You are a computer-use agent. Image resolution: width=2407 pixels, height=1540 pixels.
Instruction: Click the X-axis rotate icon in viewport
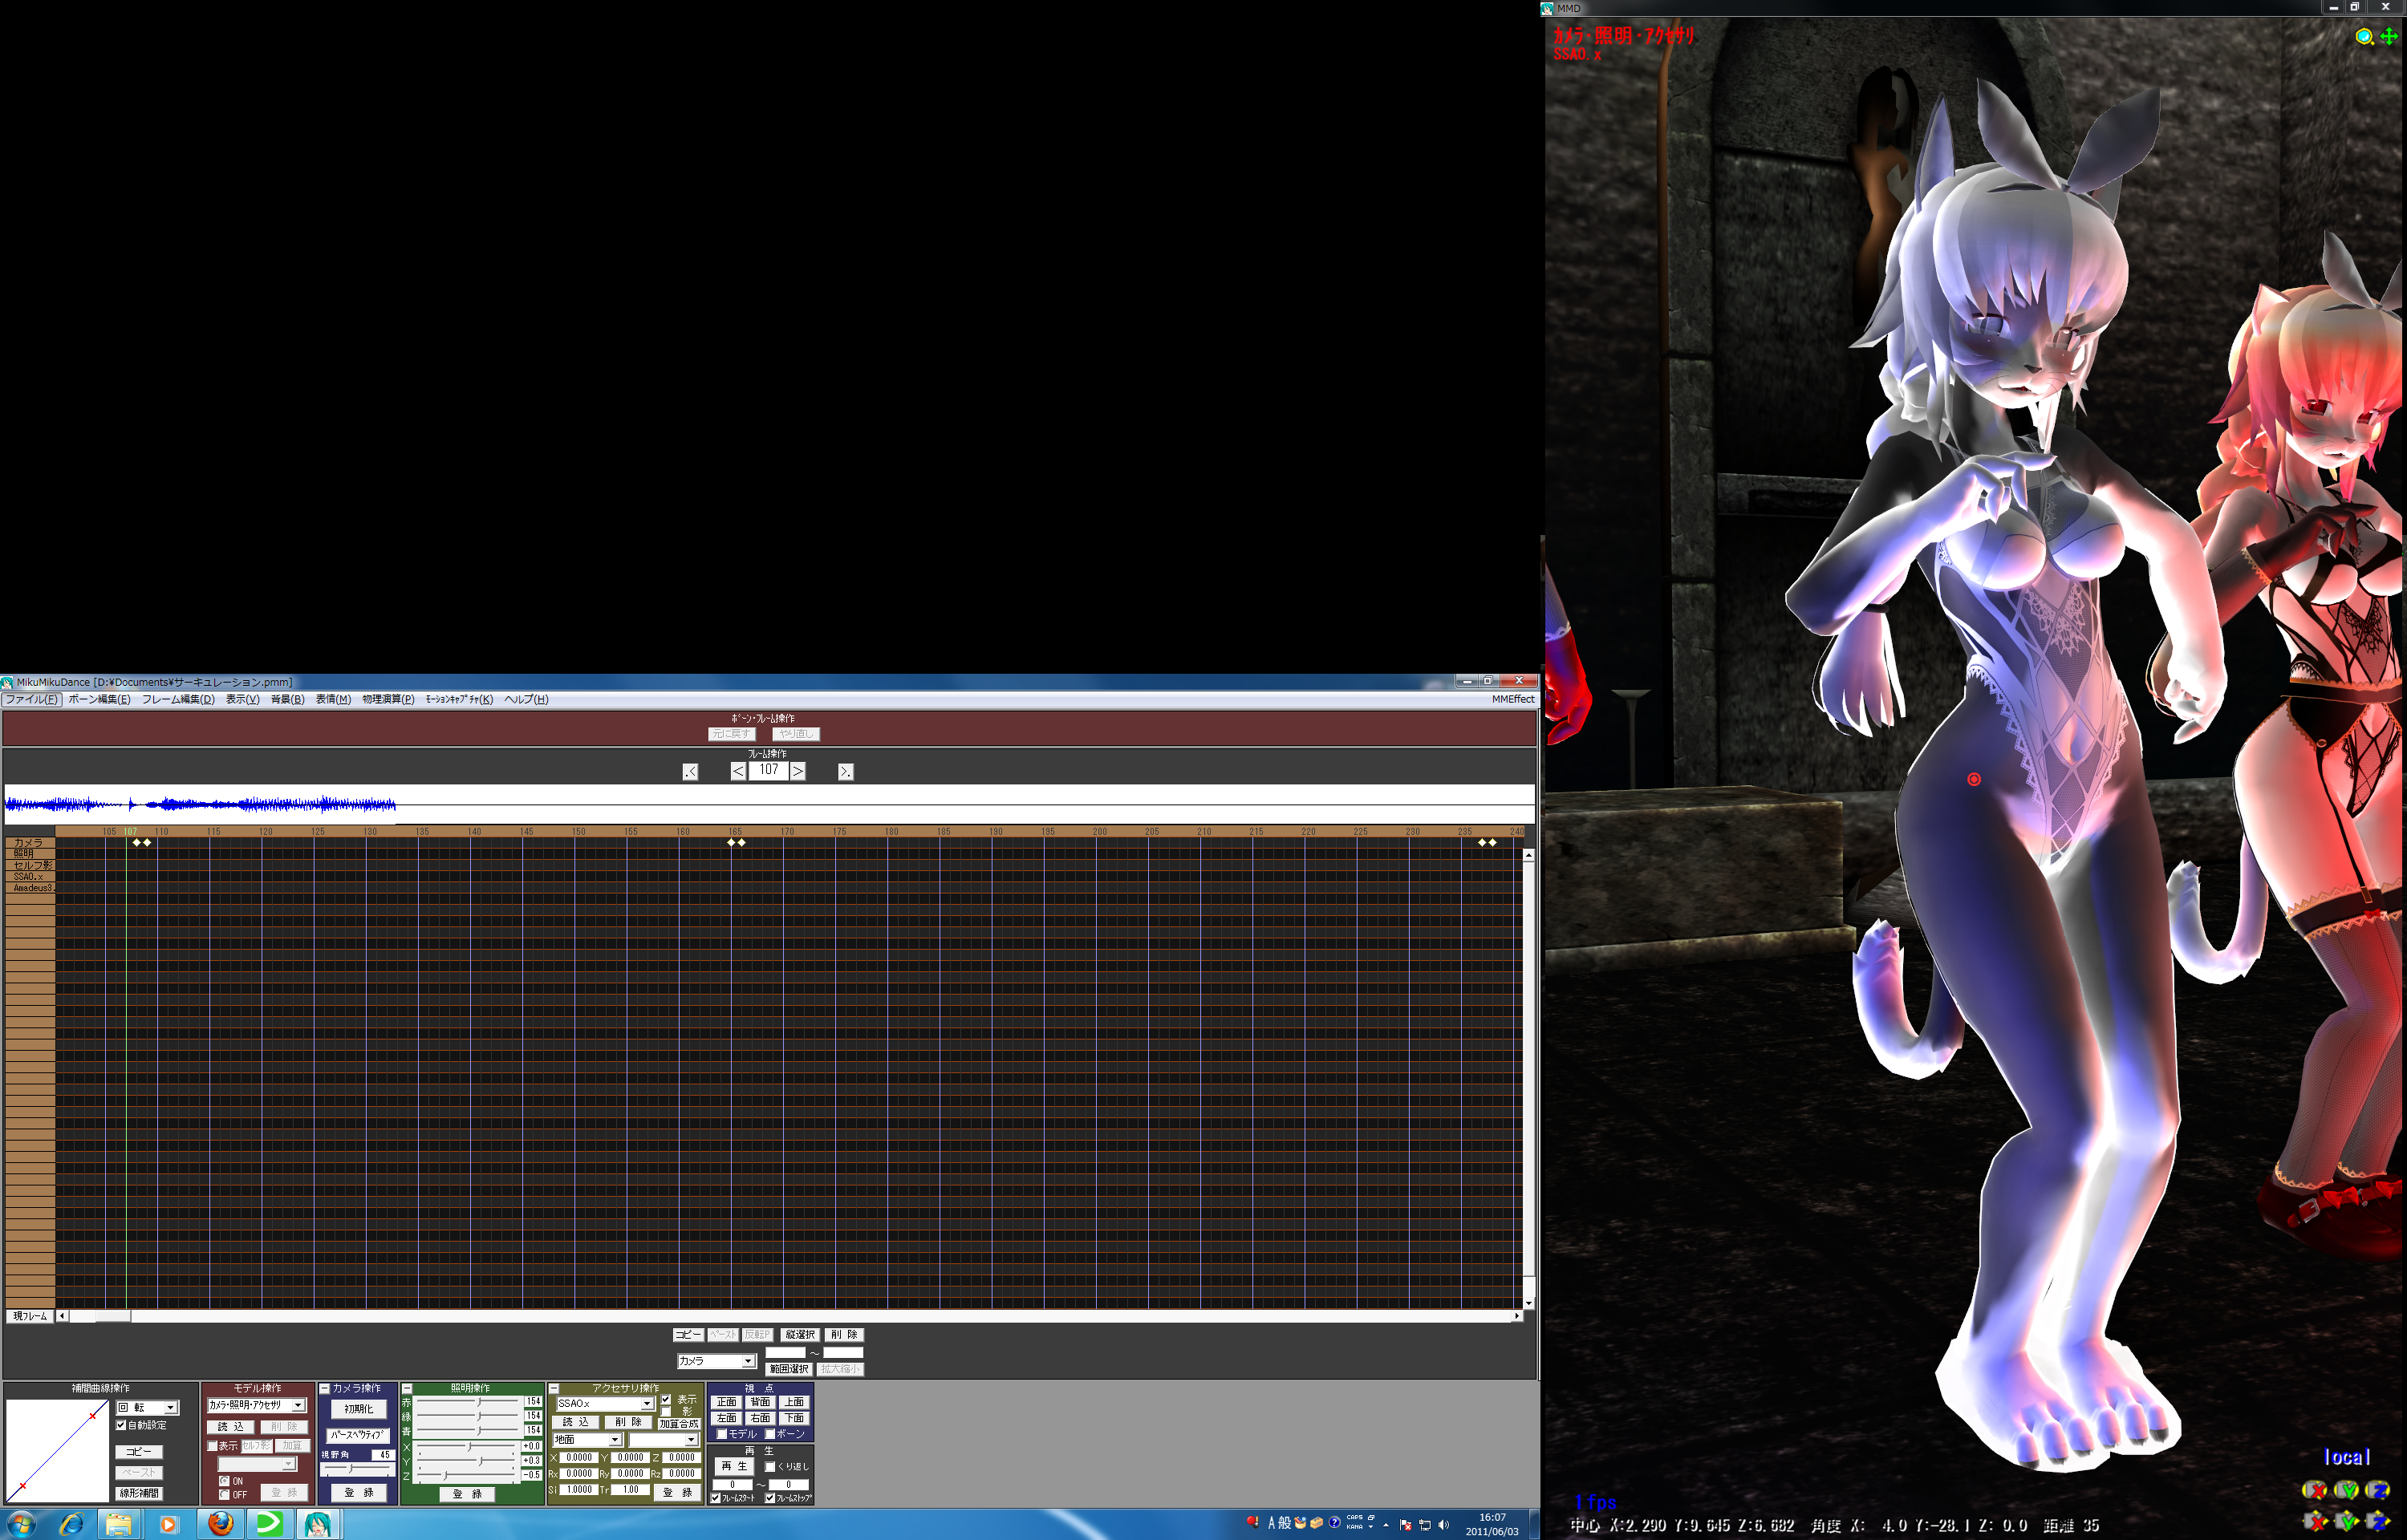click(x=2315, y=1490)
